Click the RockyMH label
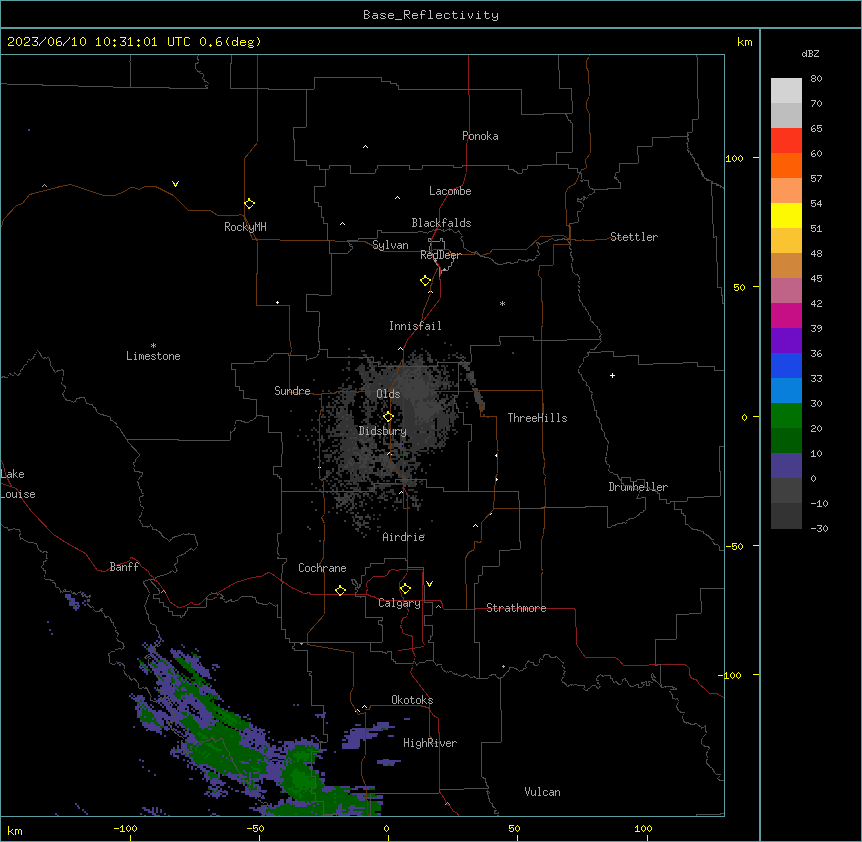This screenshot has width=862, height=842. (245, 227)
